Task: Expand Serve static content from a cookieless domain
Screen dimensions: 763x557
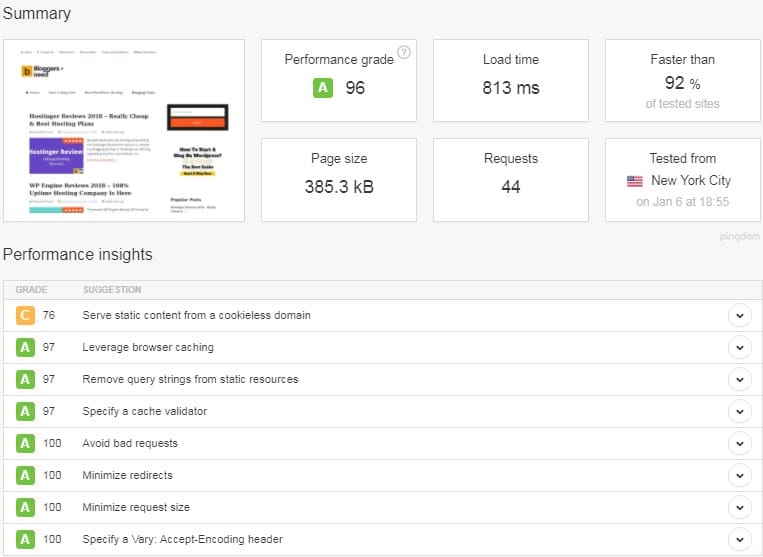Action: (740, 316)
